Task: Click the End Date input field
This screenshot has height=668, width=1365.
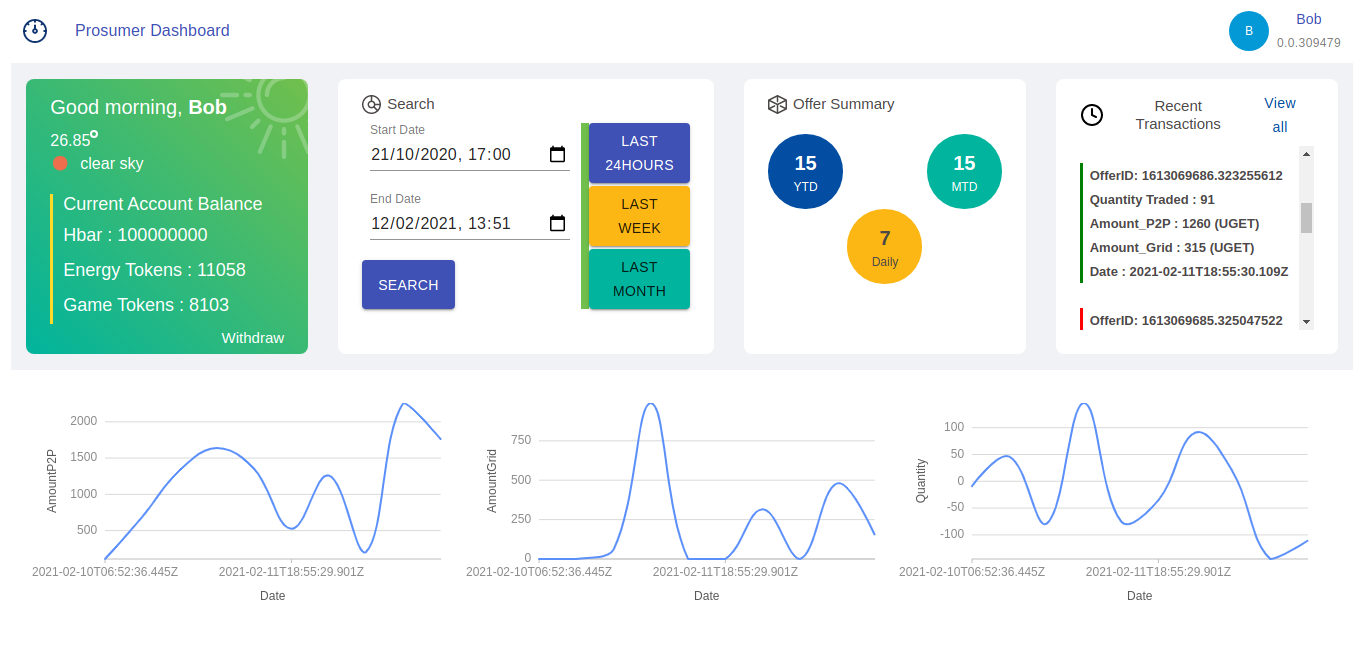Action: click(470, 223)
